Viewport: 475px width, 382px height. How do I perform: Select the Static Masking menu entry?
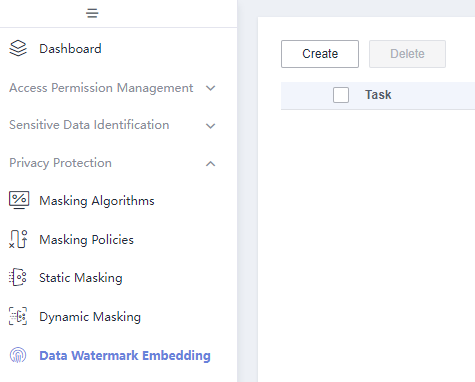[x=81, y=278]
